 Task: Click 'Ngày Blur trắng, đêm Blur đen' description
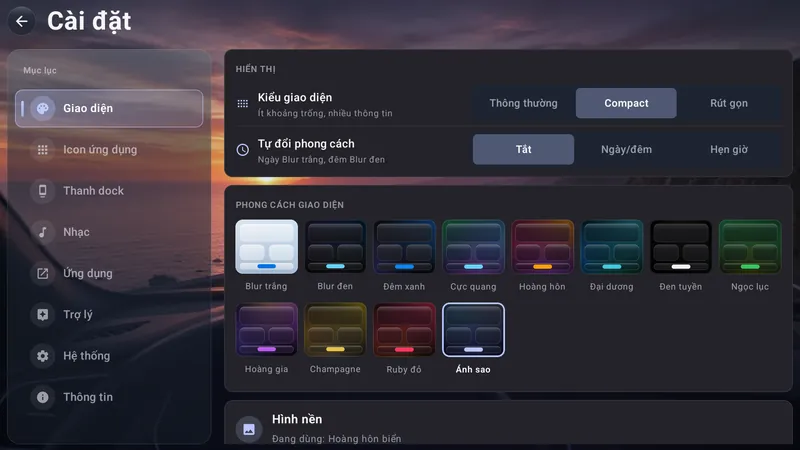tap(321, 160)
